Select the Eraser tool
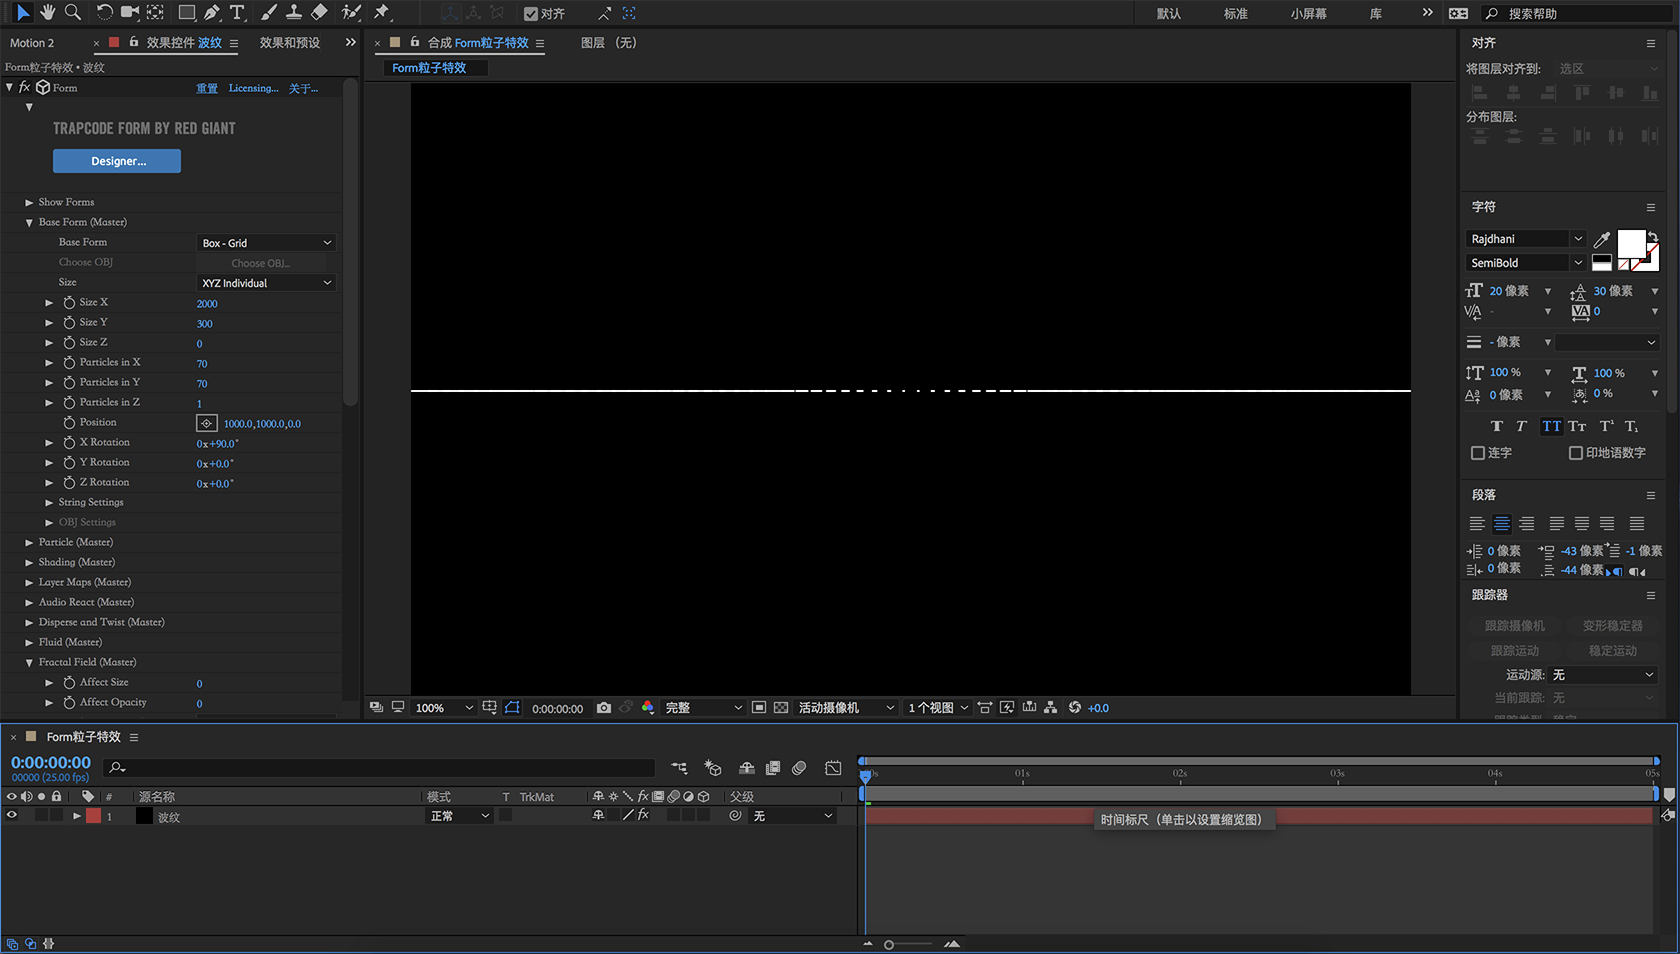 click(x=320, y=13)
